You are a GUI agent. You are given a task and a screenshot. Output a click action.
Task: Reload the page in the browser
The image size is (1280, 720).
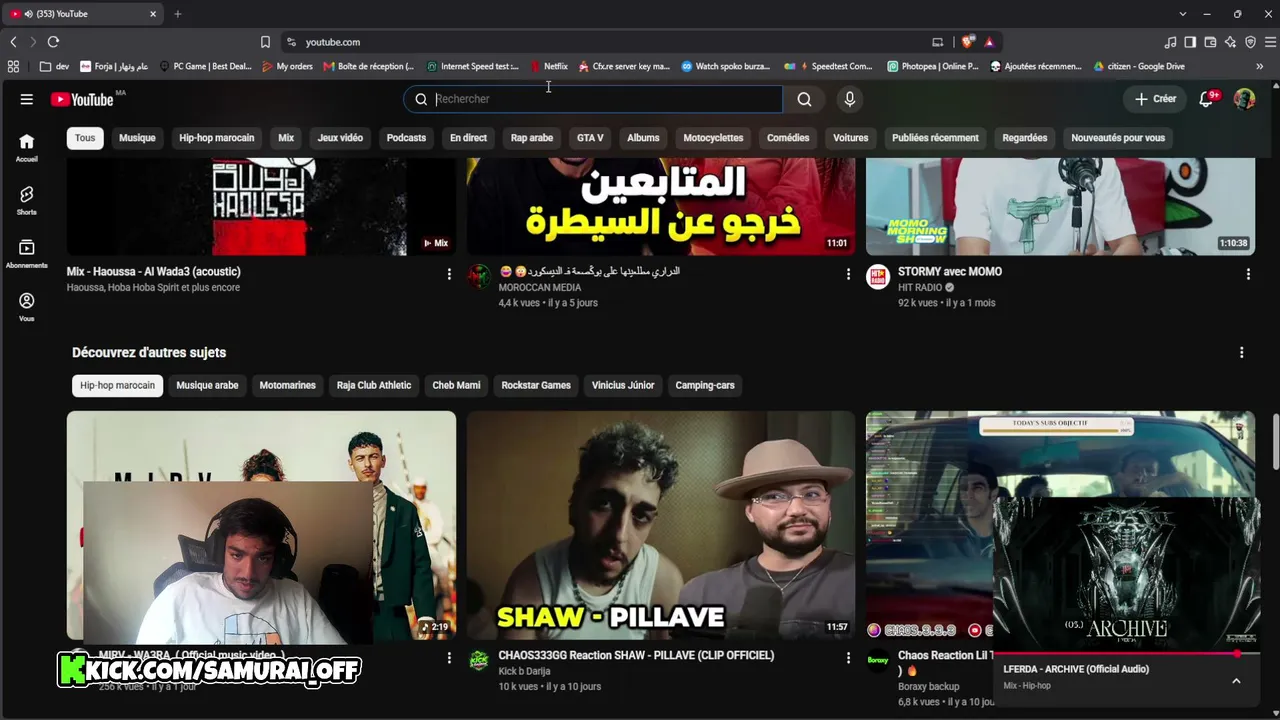[x=53, y=42]
